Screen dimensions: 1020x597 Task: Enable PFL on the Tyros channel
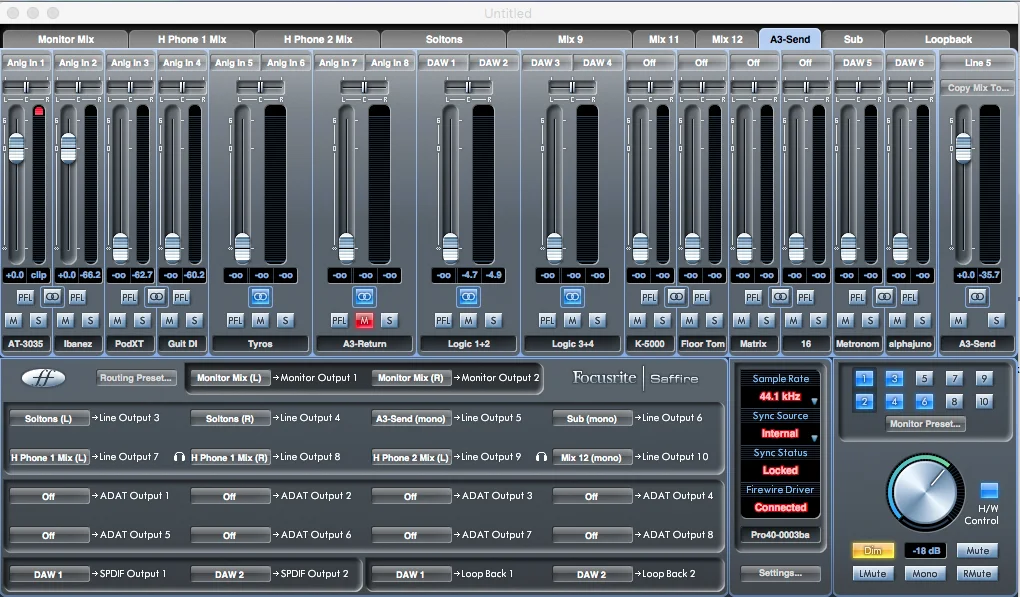(235, 320)
